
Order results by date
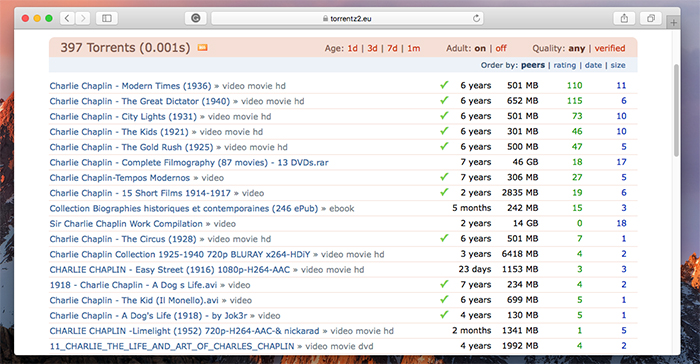(593, 65)
